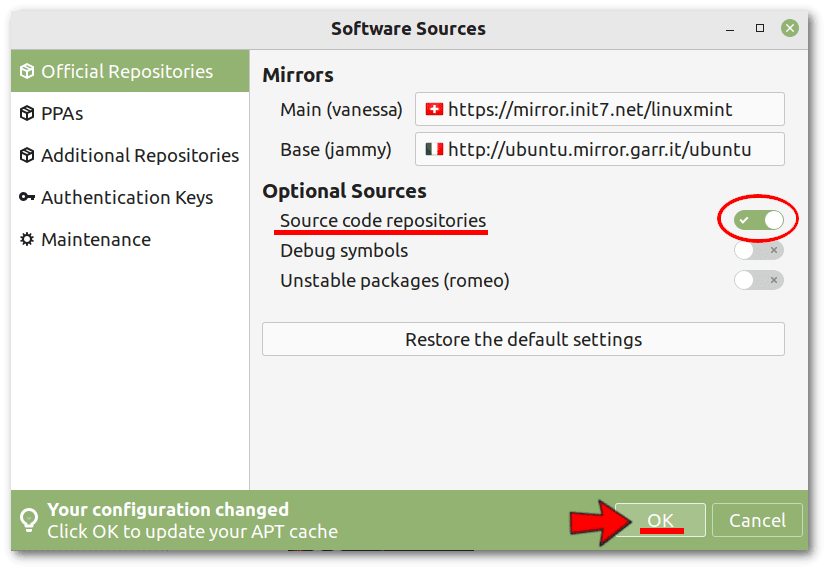Click the Authentication Keys key icon

click(27, 197)
